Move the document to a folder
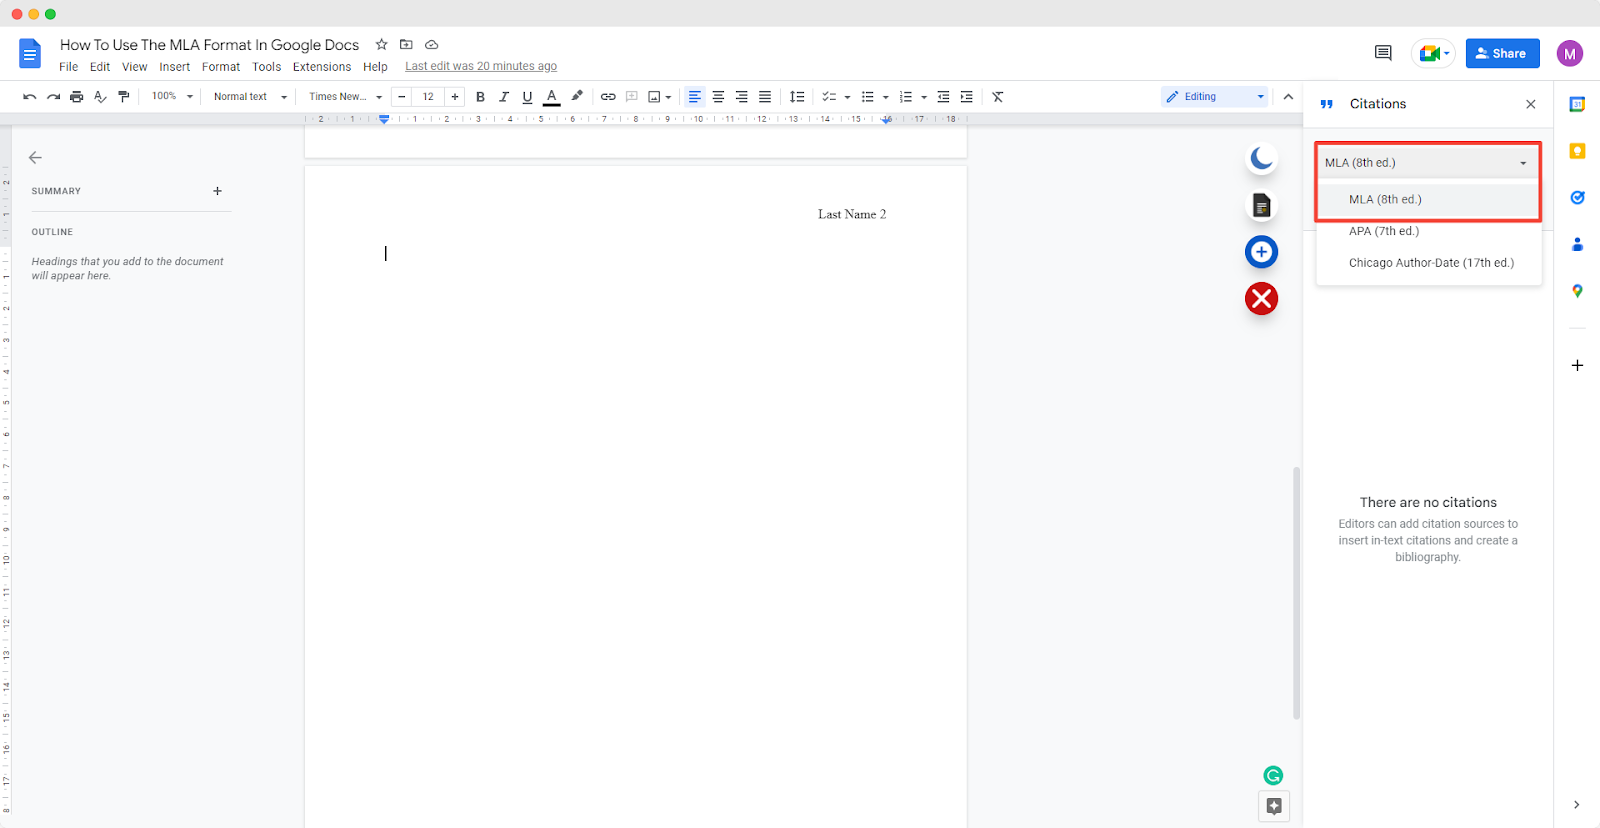The width and height of the screenshot is (1600, 828). (406, 45)
